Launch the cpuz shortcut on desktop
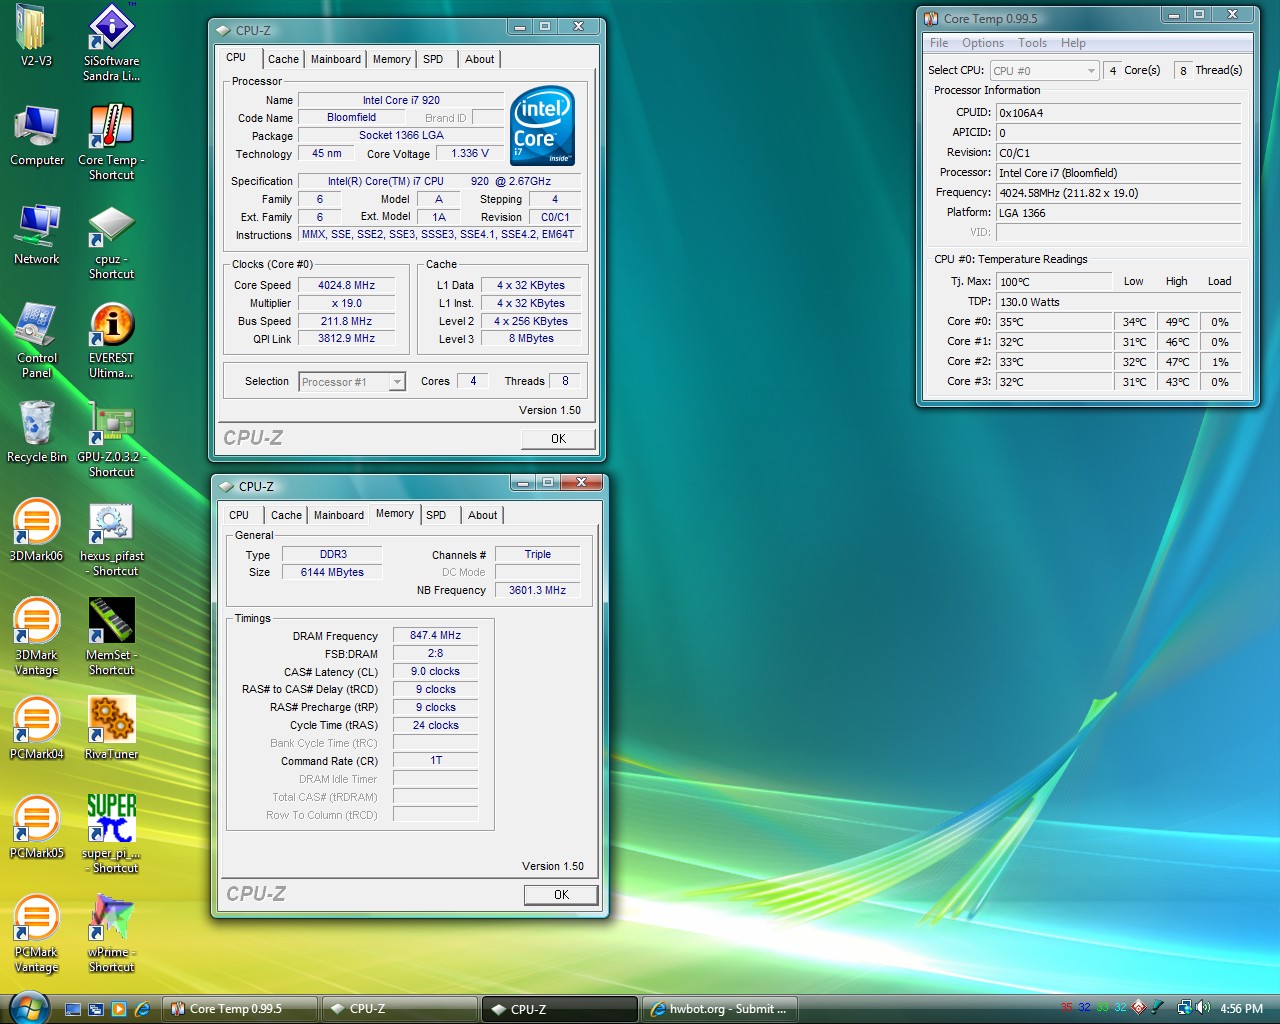 click(111, 242)
